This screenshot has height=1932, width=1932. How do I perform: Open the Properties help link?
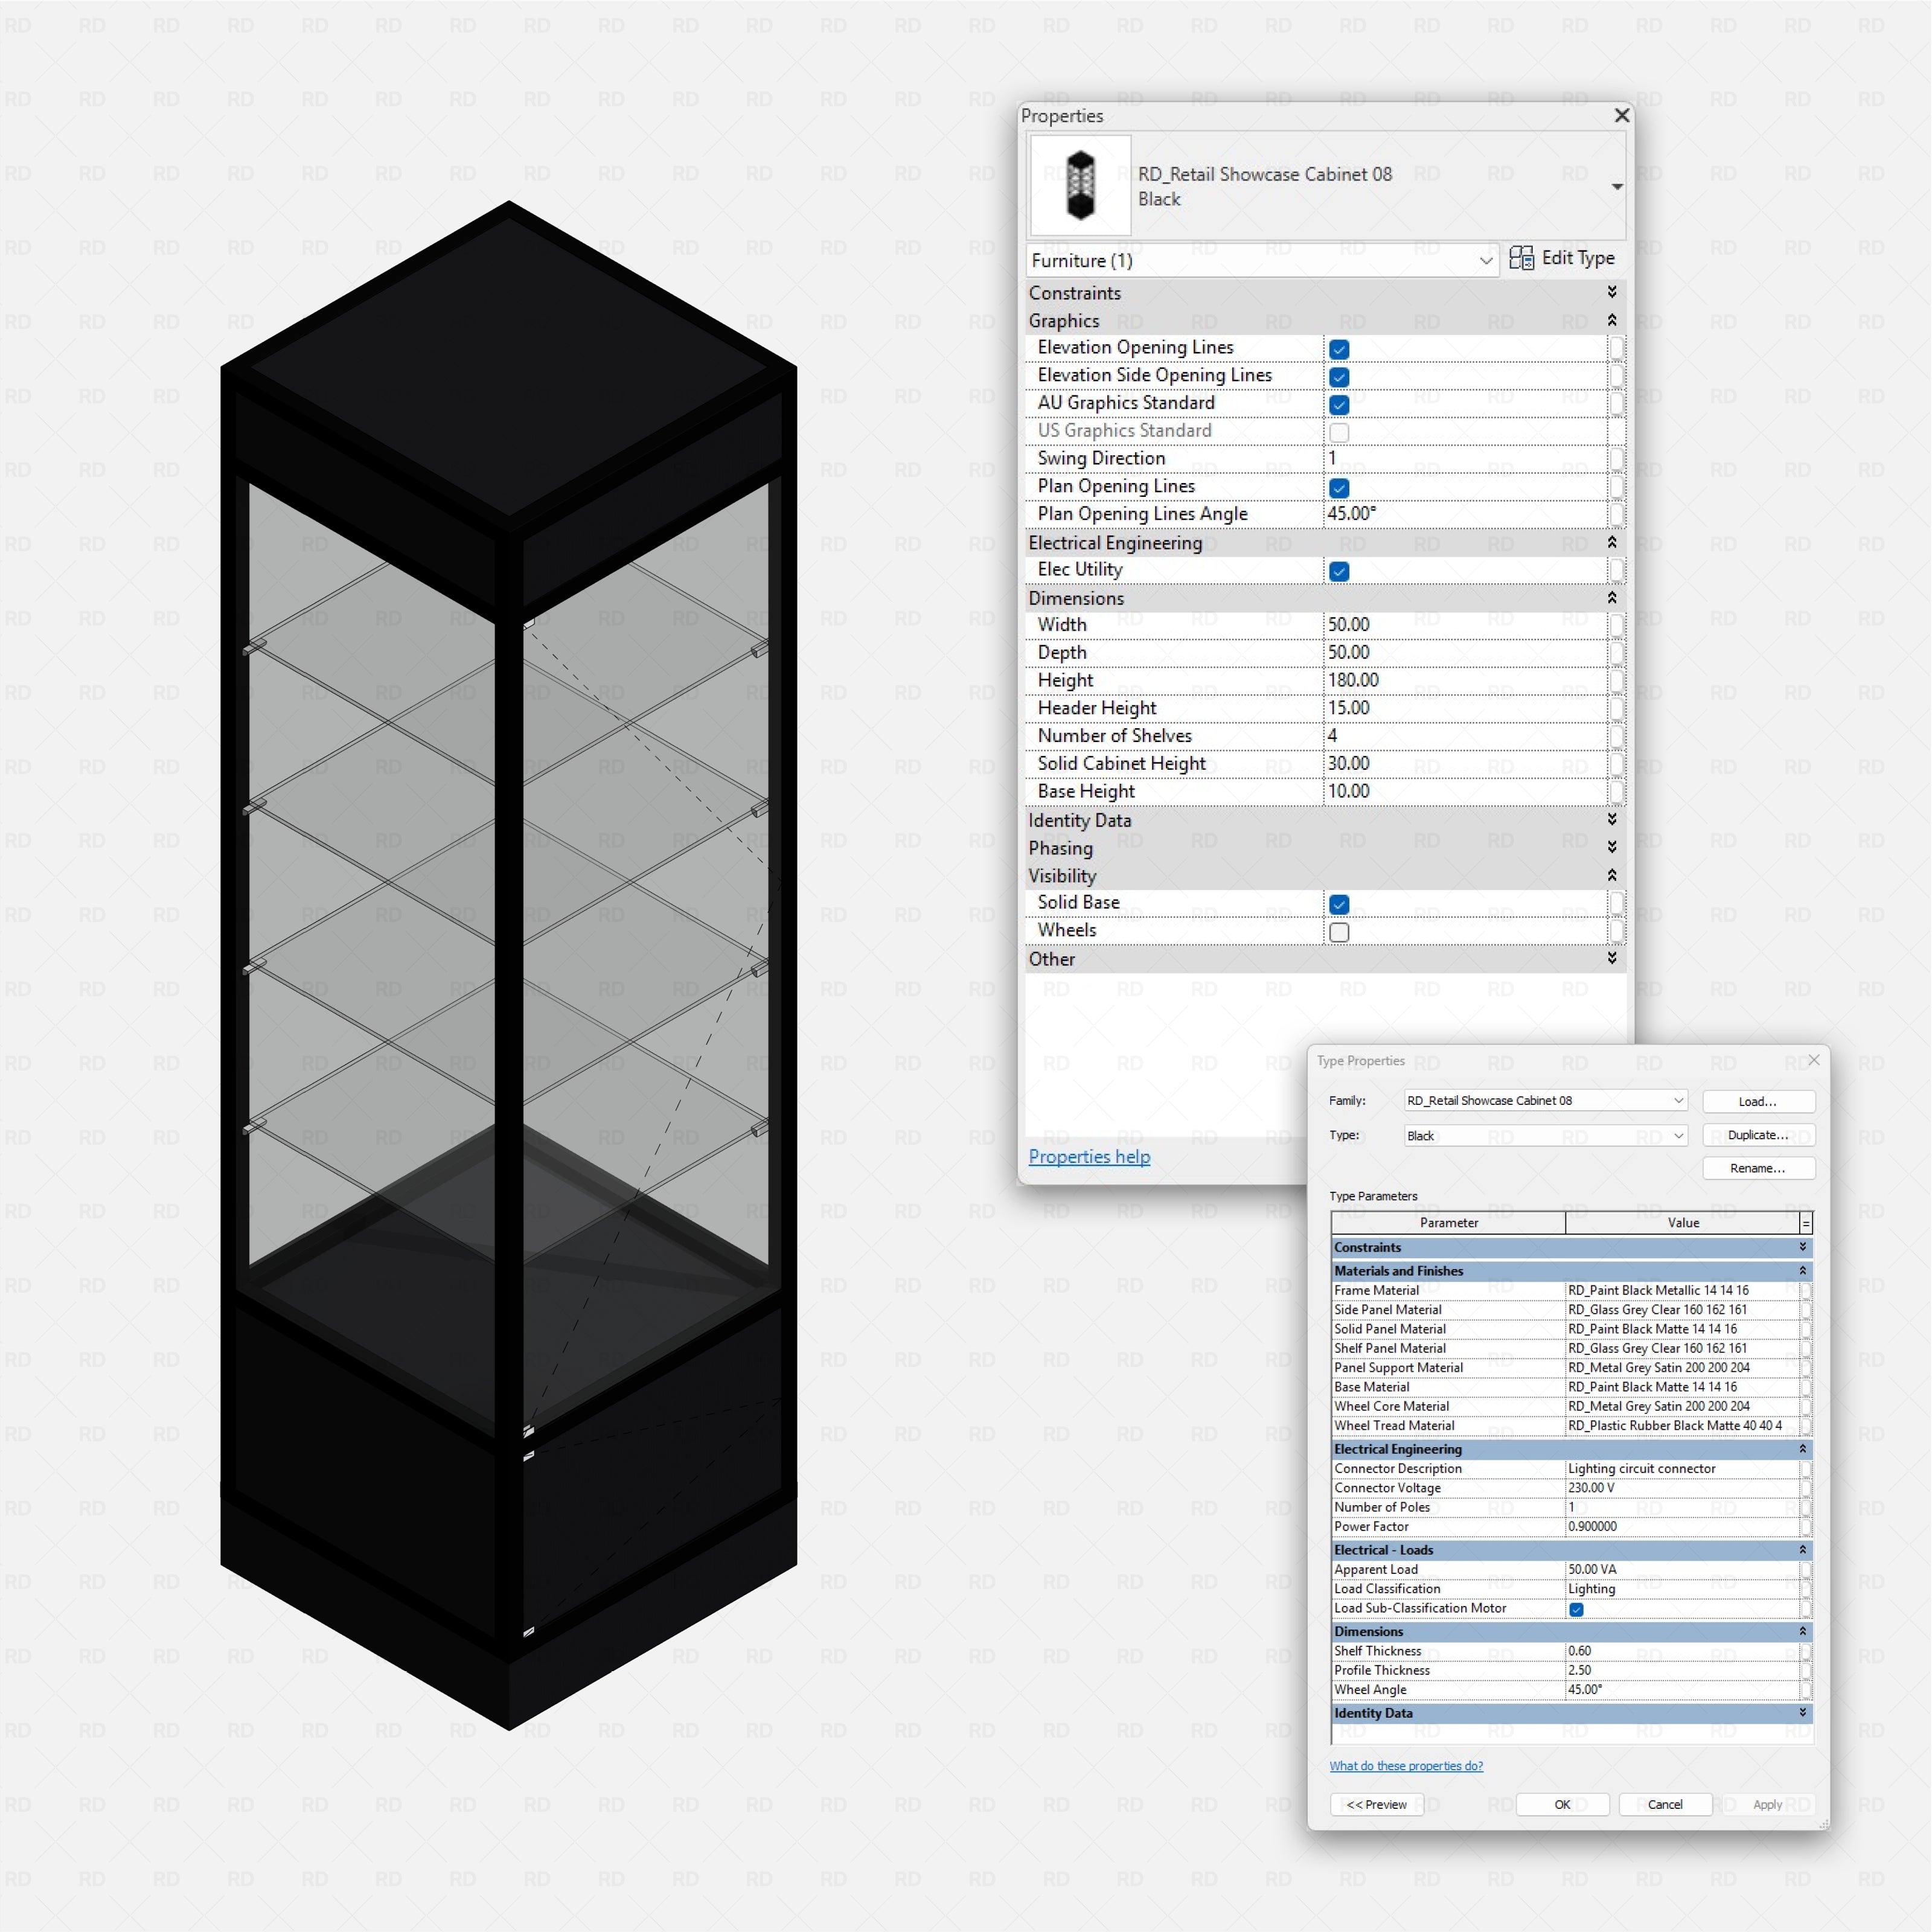pyautogui.click(x=1089, y=1156)
